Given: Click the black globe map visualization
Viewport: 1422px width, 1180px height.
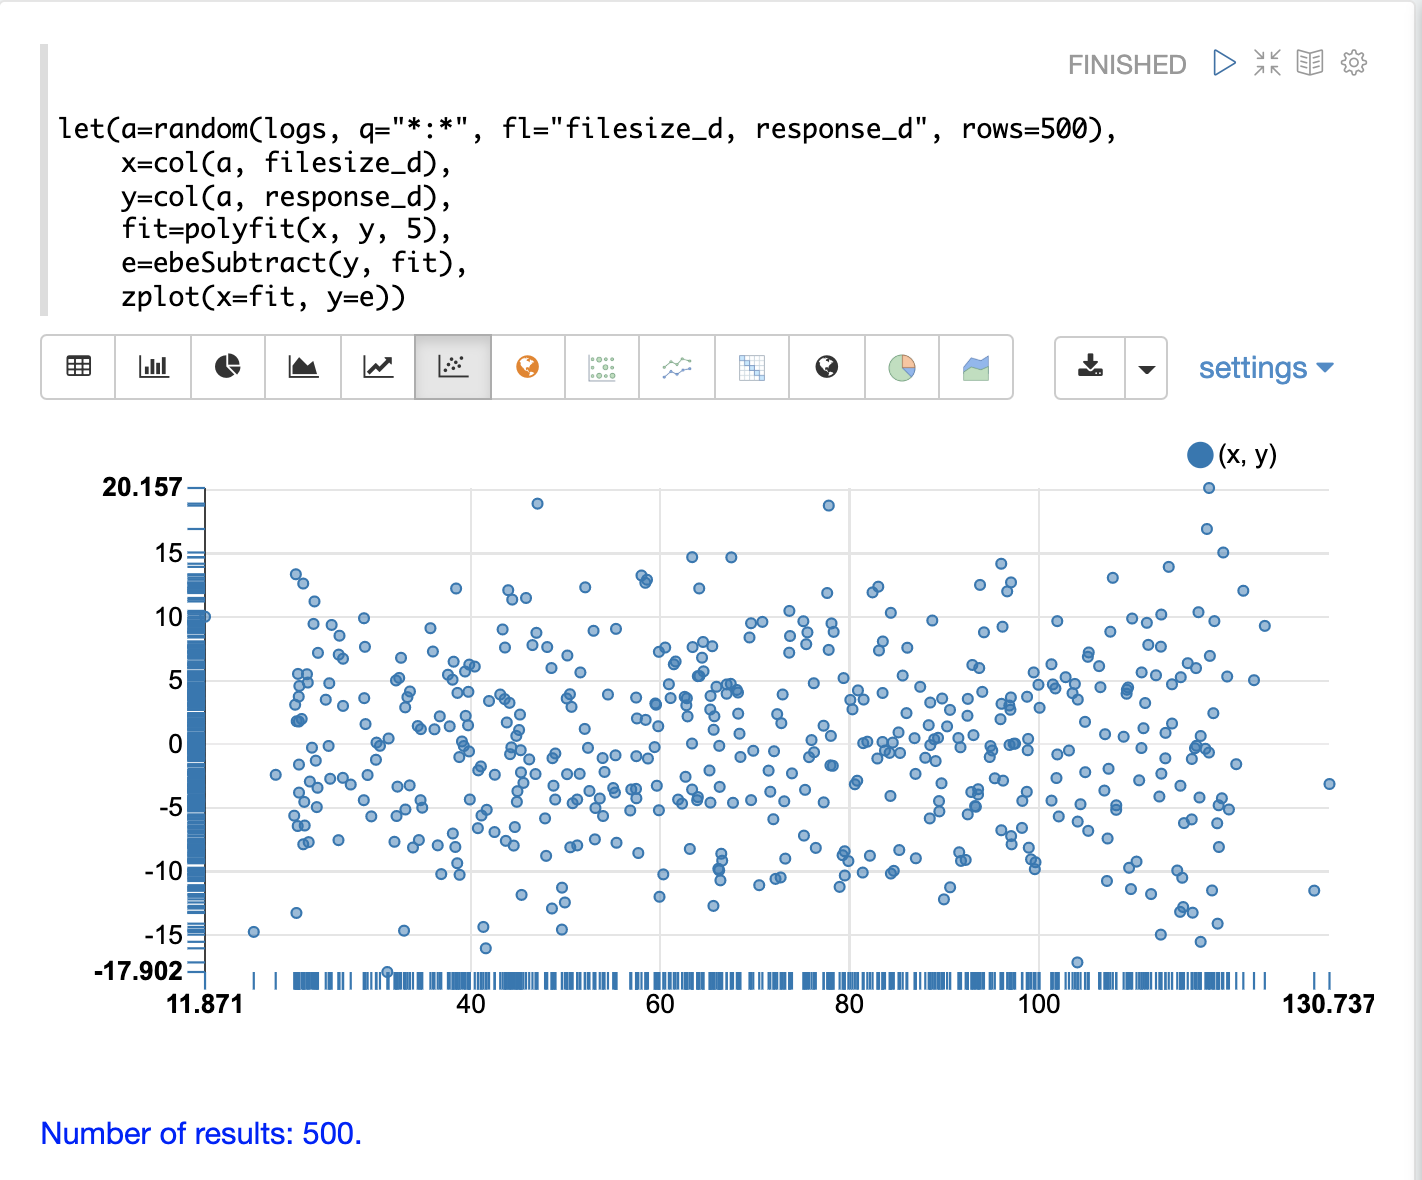Looking at the screenshot, I should pyautogui.click(x=827, y=367).
